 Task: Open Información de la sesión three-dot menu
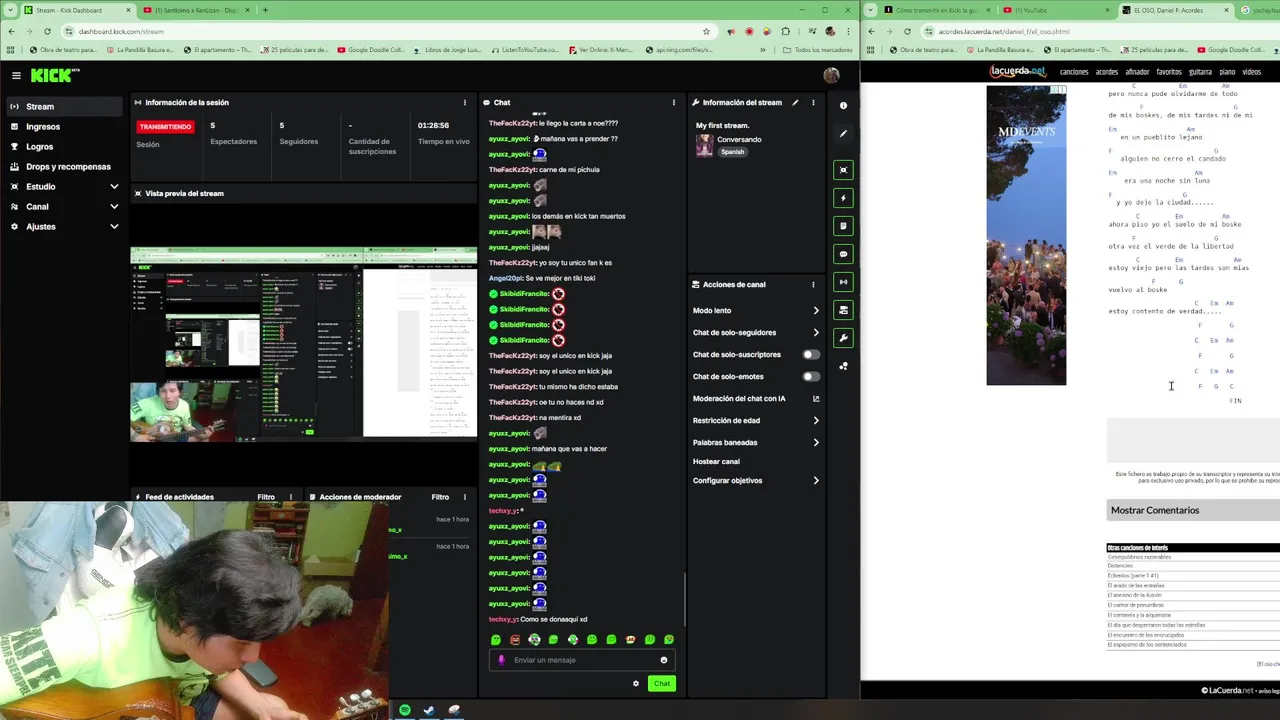click(x=464, y=102)
